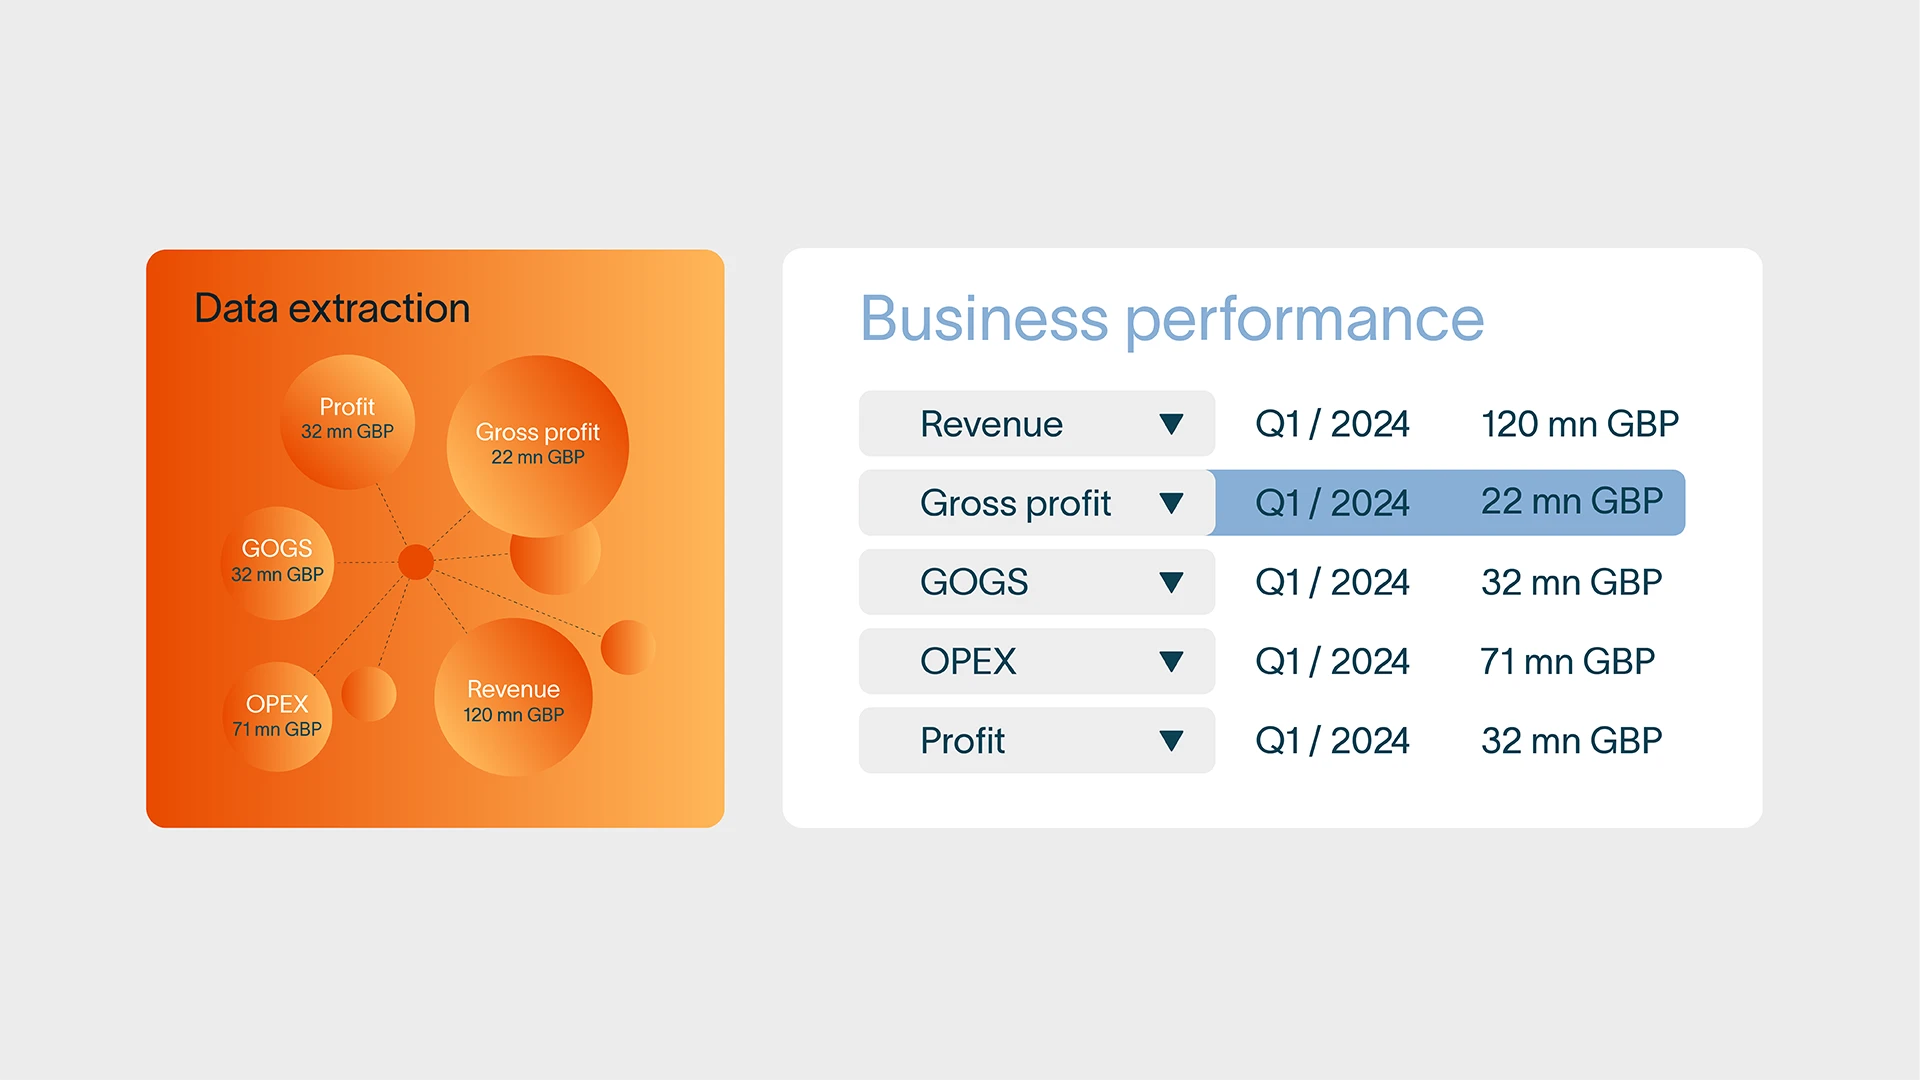Image resolution: width=1920 pixels, height=1080 pixels.
Task: Select the 71 mn GBP OPEX value
Action: pos(1567,661)
